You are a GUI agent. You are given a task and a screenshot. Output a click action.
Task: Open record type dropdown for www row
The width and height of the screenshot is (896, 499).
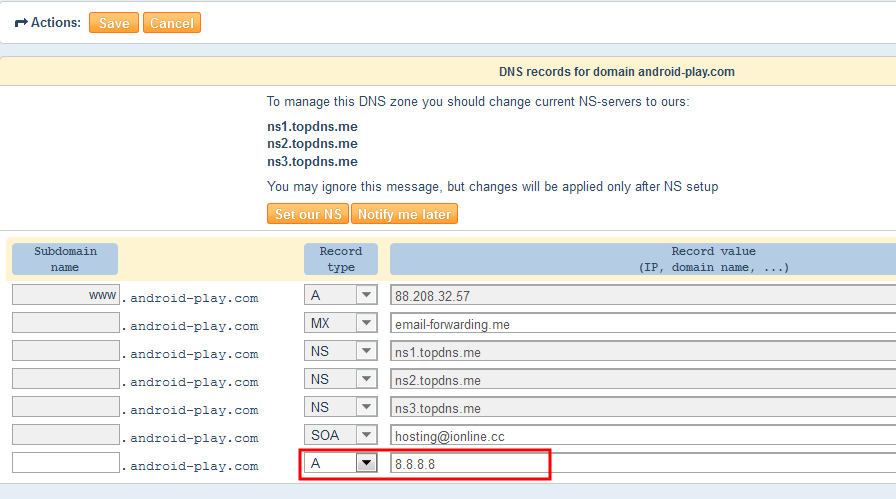coord(340,295)
